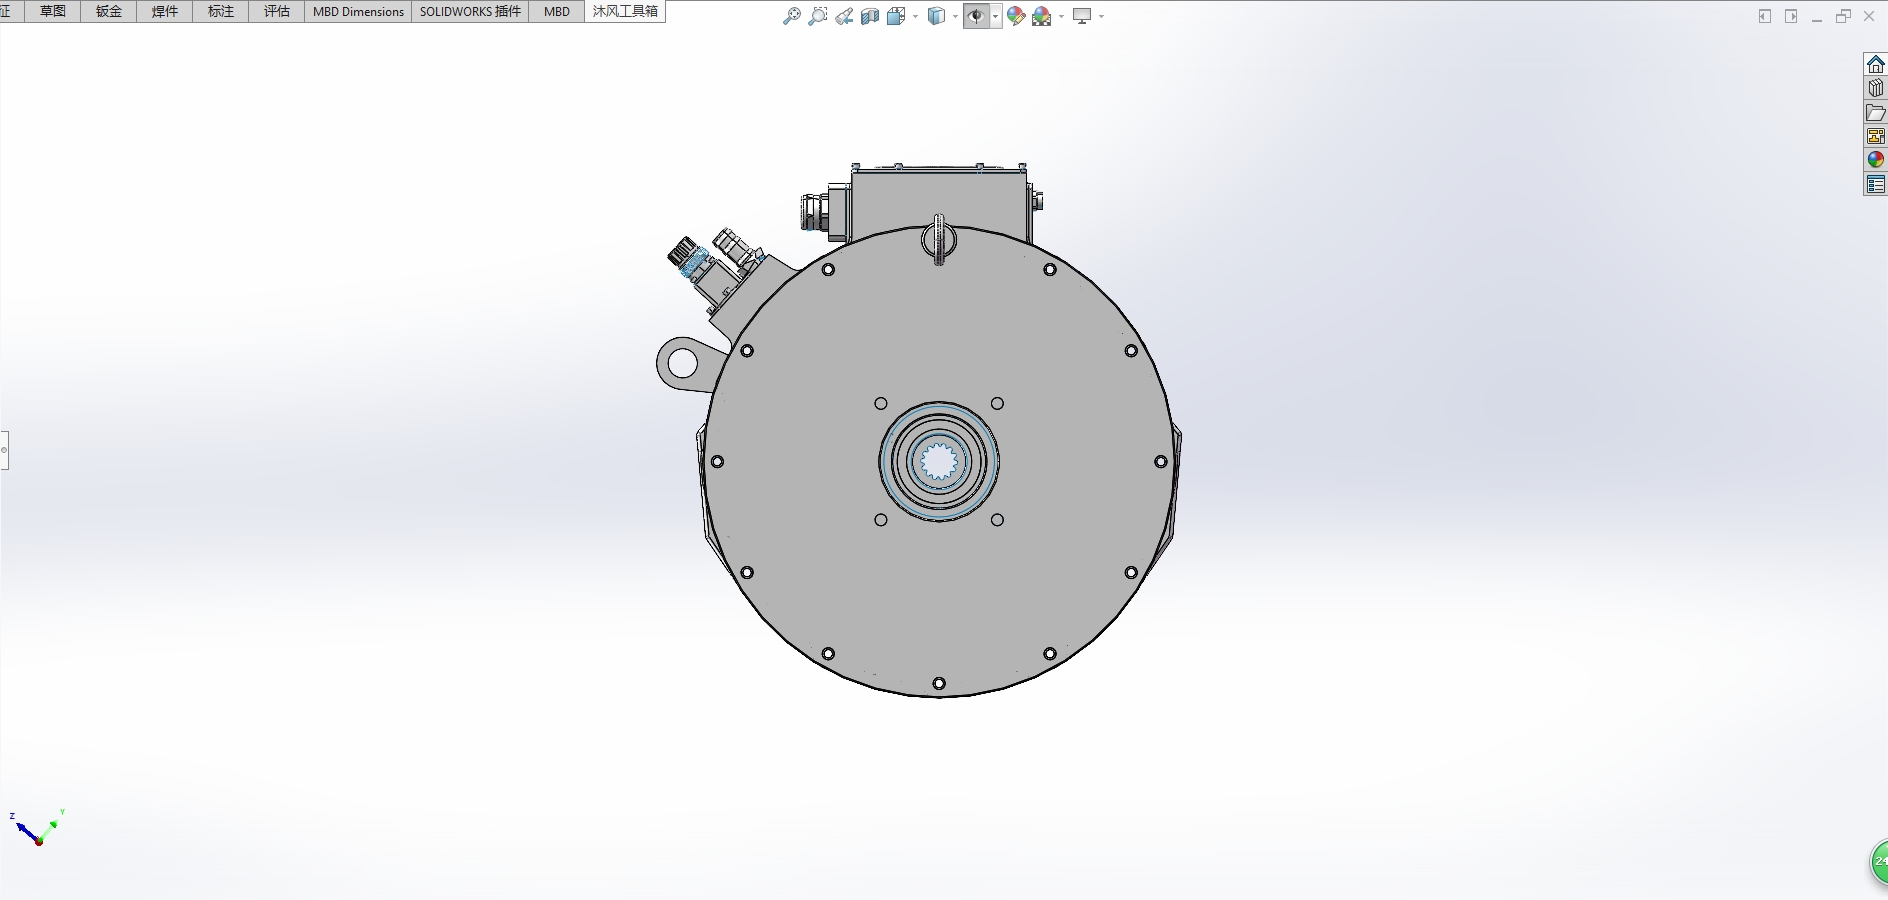Click the tile left window button
The width and height of the screenshot is (1888, 900).
[1765, 16]
